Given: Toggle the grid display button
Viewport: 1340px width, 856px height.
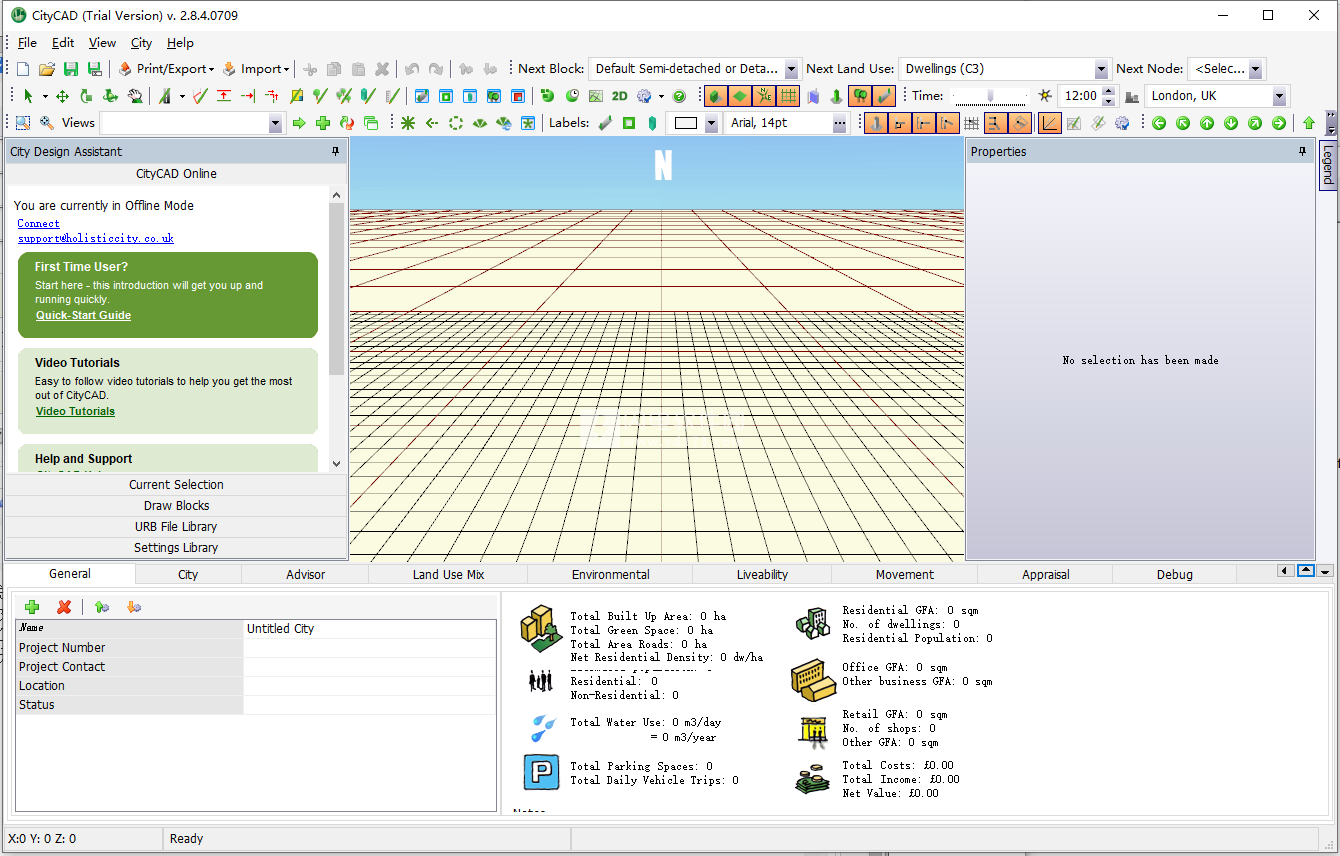Looking at the screenshot, I should click(788, 96).
